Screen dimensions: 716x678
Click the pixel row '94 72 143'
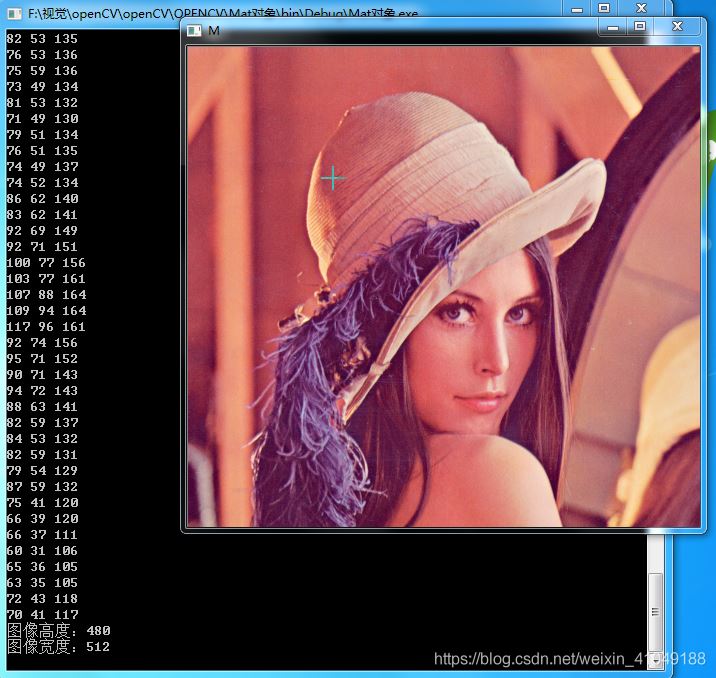pyautogui.click(x=42, y=391)
